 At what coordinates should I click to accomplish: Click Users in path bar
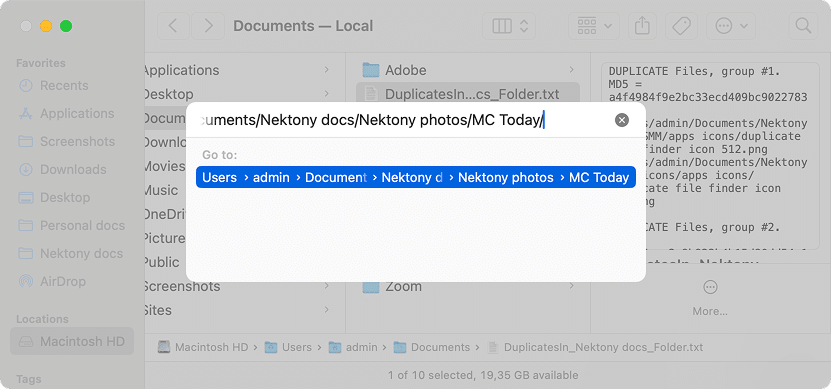289,347
